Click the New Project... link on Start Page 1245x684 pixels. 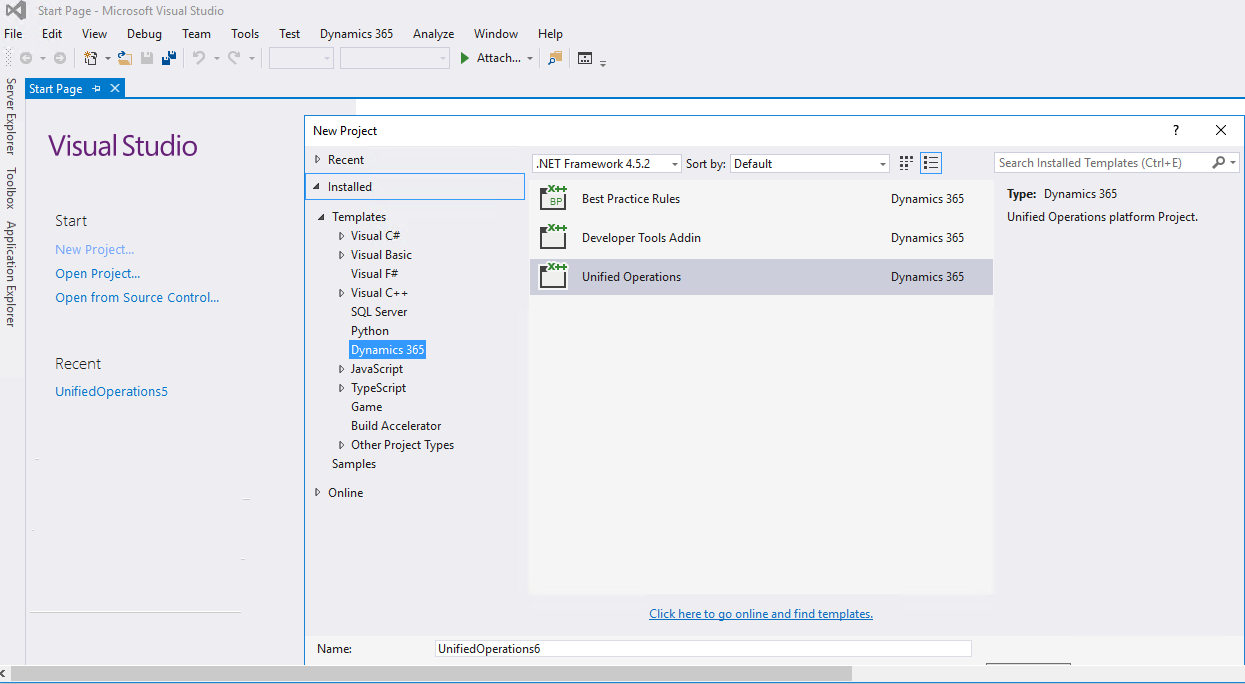coord(95,249)
